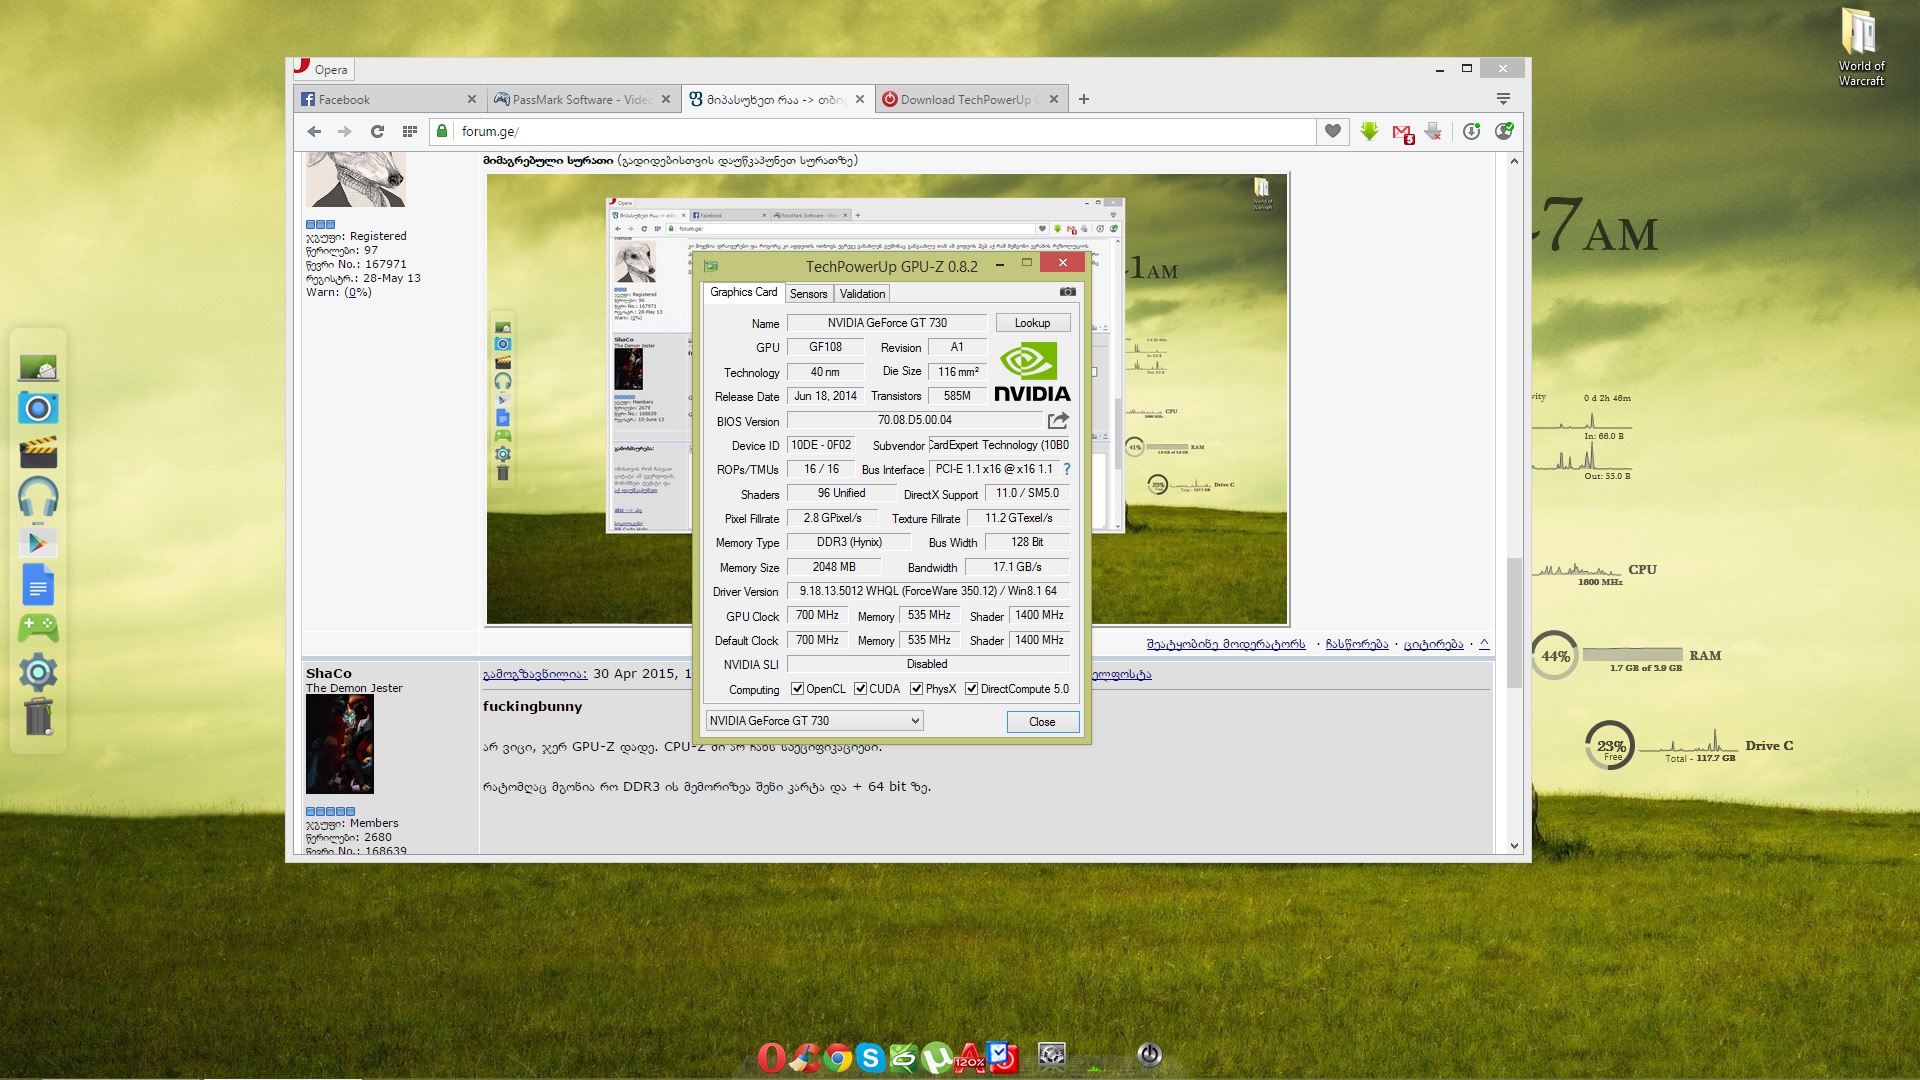Switch to the Sensors tab
This screenshot has height=1080, width=1920.
tap(808, 294)
